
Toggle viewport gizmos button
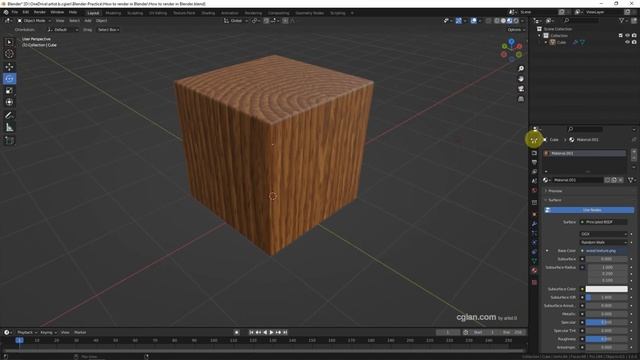pyautogui.click(x=459, y=20)
